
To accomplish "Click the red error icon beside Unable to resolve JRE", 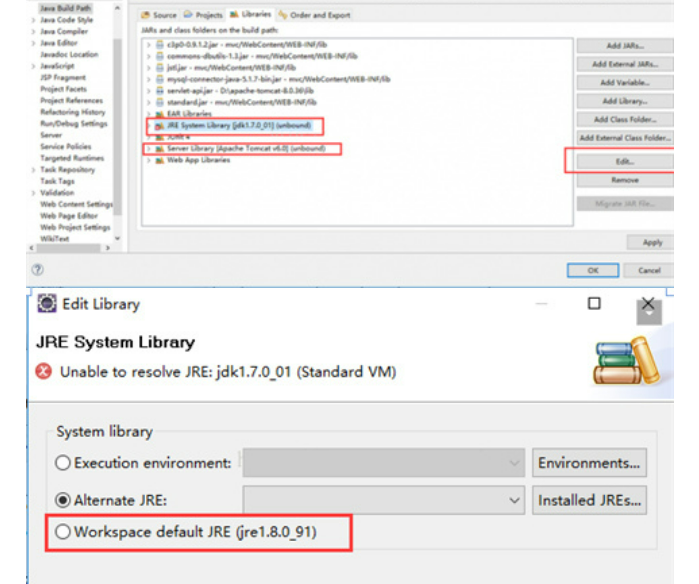I will pyautogui.click(x=44, y=372).
